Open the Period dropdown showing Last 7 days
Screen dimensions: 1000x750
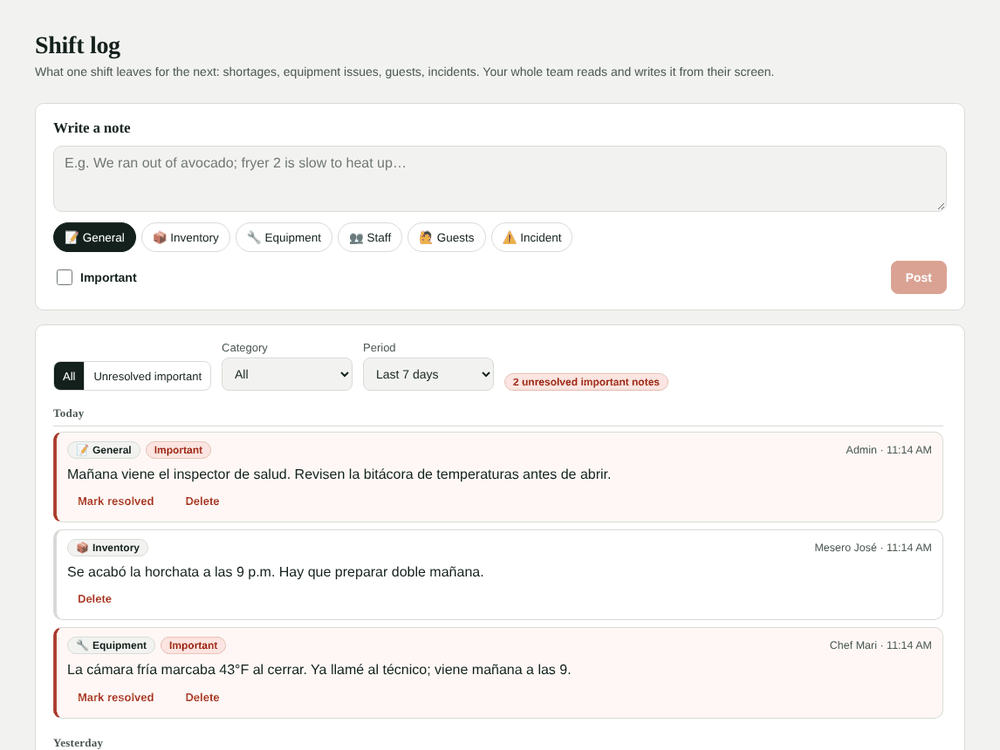click(429, 374)
